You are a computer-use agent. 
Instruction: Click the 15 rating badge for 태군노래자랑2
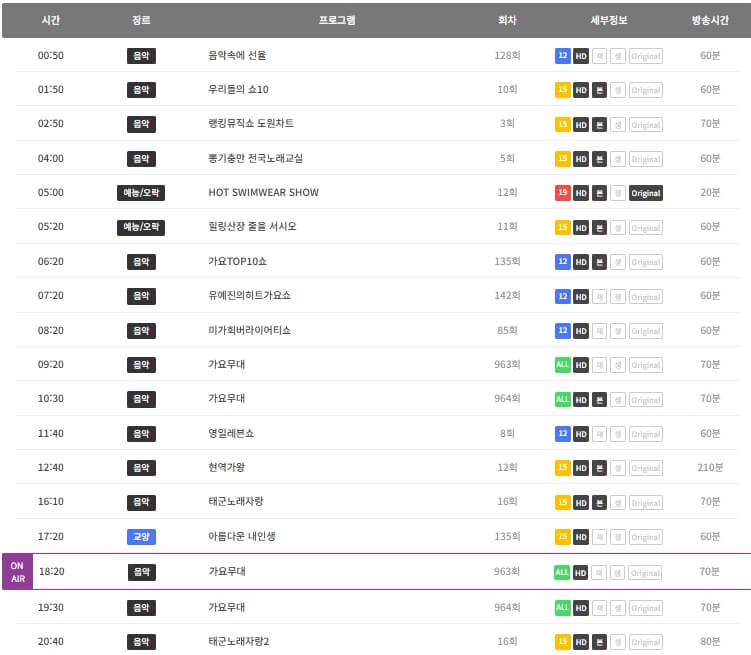[562, 642]
